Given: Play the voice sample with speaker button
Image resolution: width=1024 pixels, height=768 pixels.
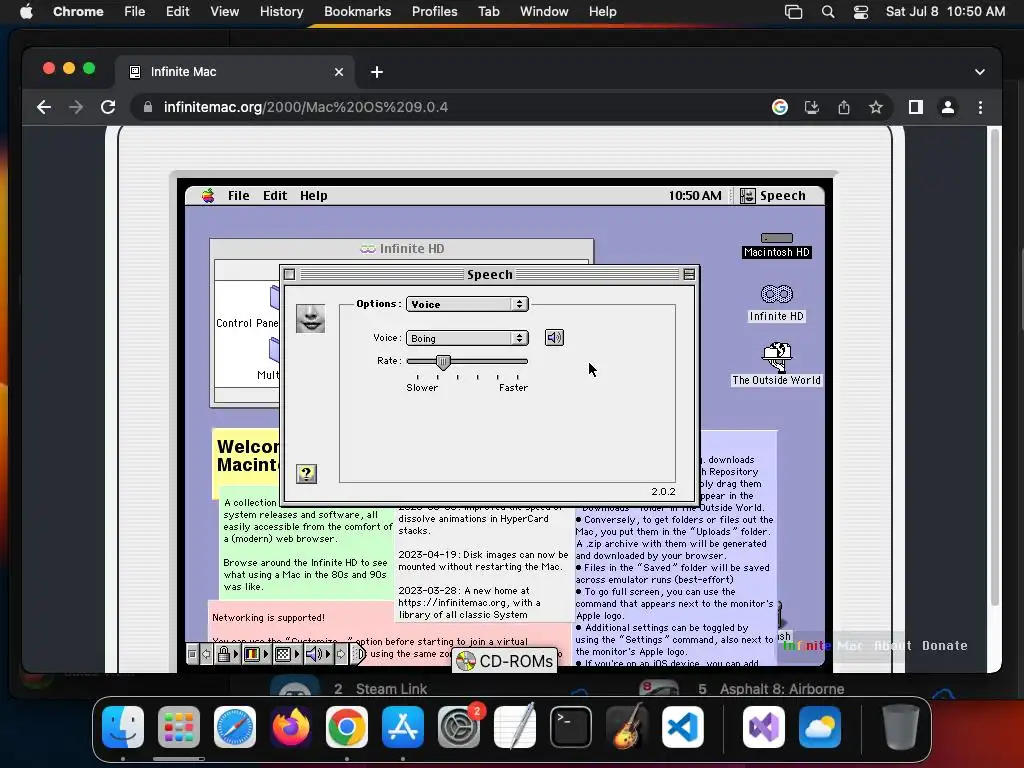Looking at the screenshot, I should tap(554, 338).
